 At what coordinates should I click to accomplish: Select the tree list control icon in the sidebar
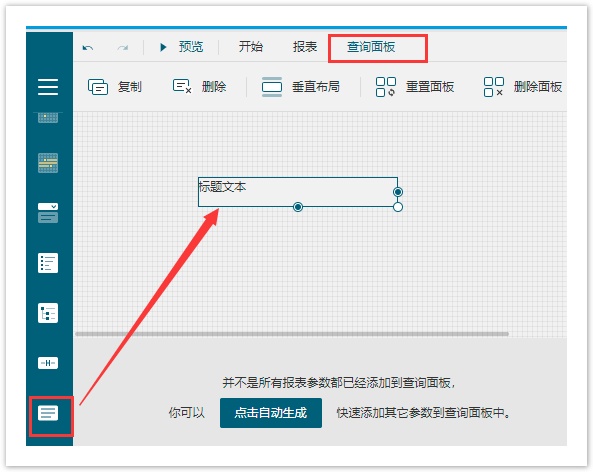48,313
